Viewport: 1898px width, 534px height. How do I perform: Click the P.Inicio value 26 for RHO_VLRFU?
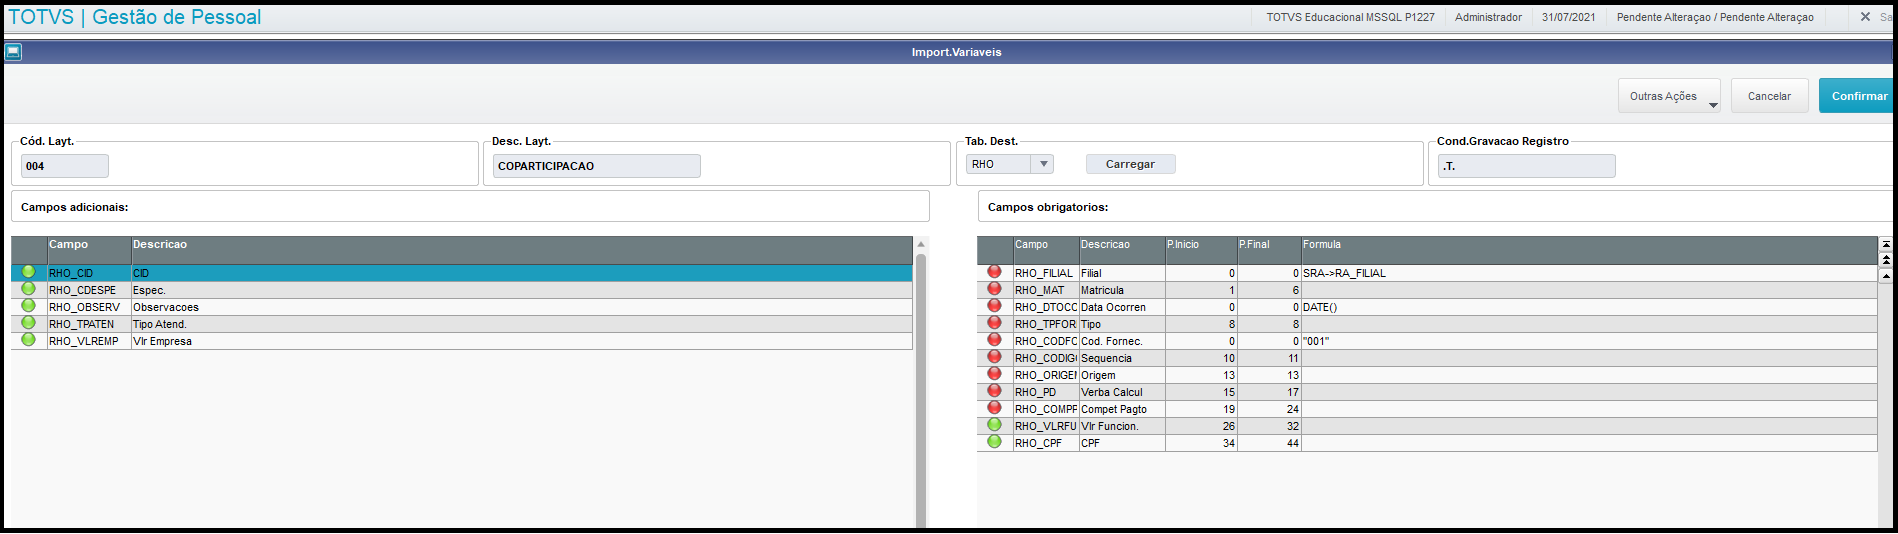(x=1201, y=426)
